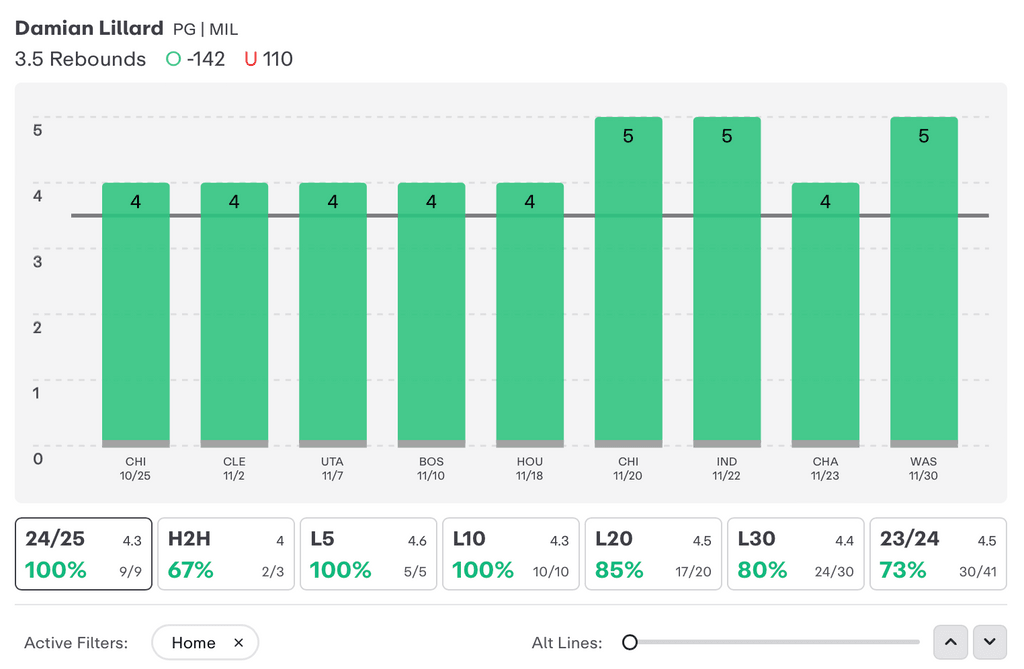Click the CHI 10/25 game bar

tap(136, 315)
